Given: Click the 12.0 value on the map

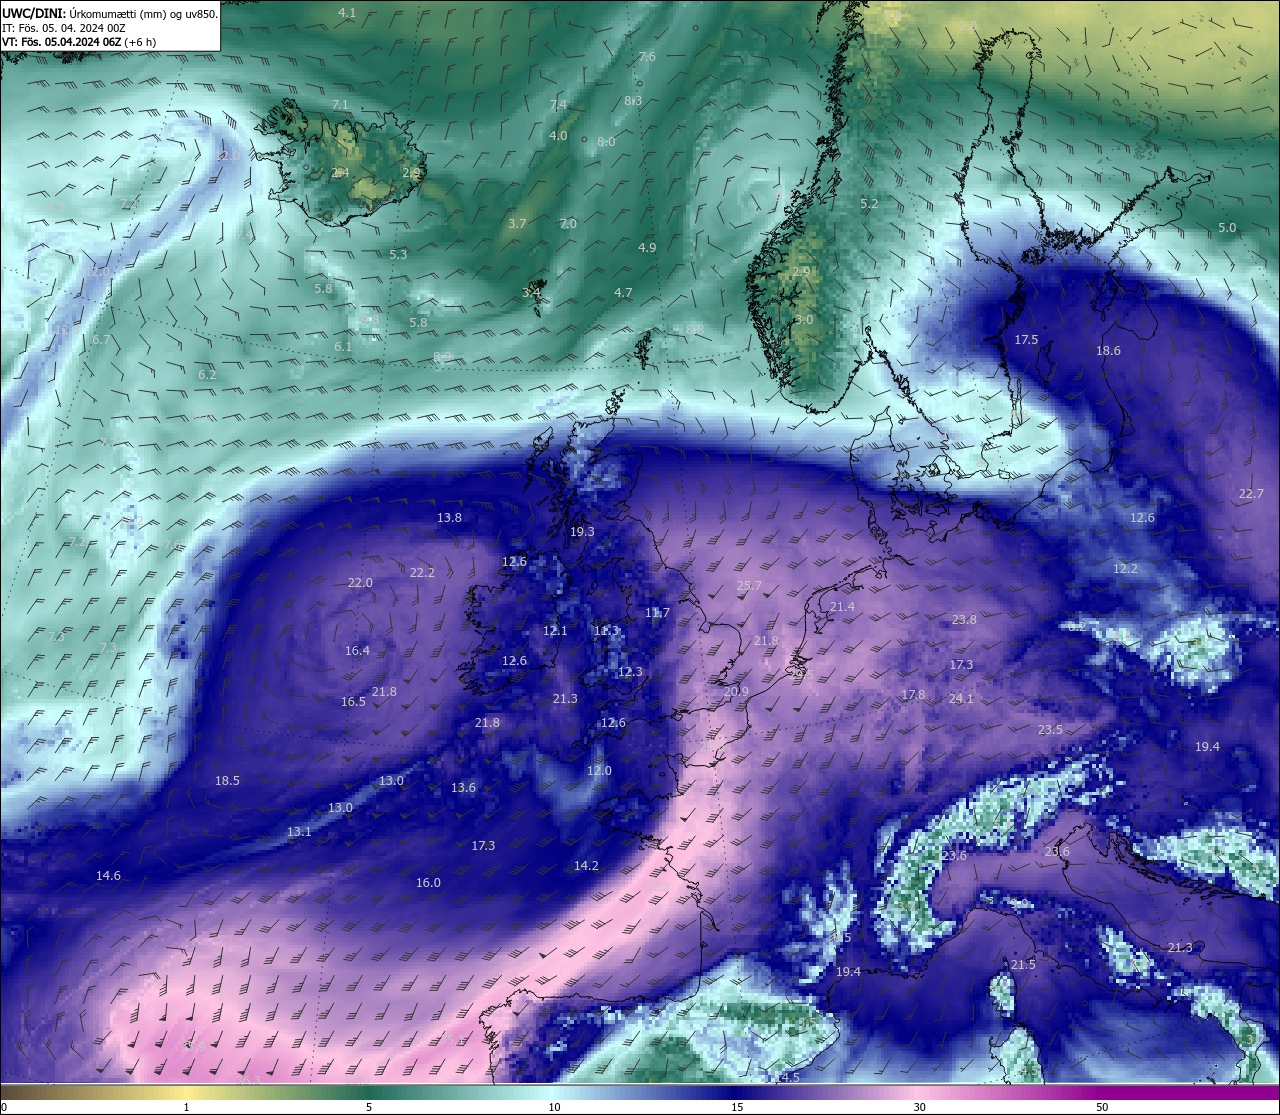Looking at the screenshot, I should [598, 771].
